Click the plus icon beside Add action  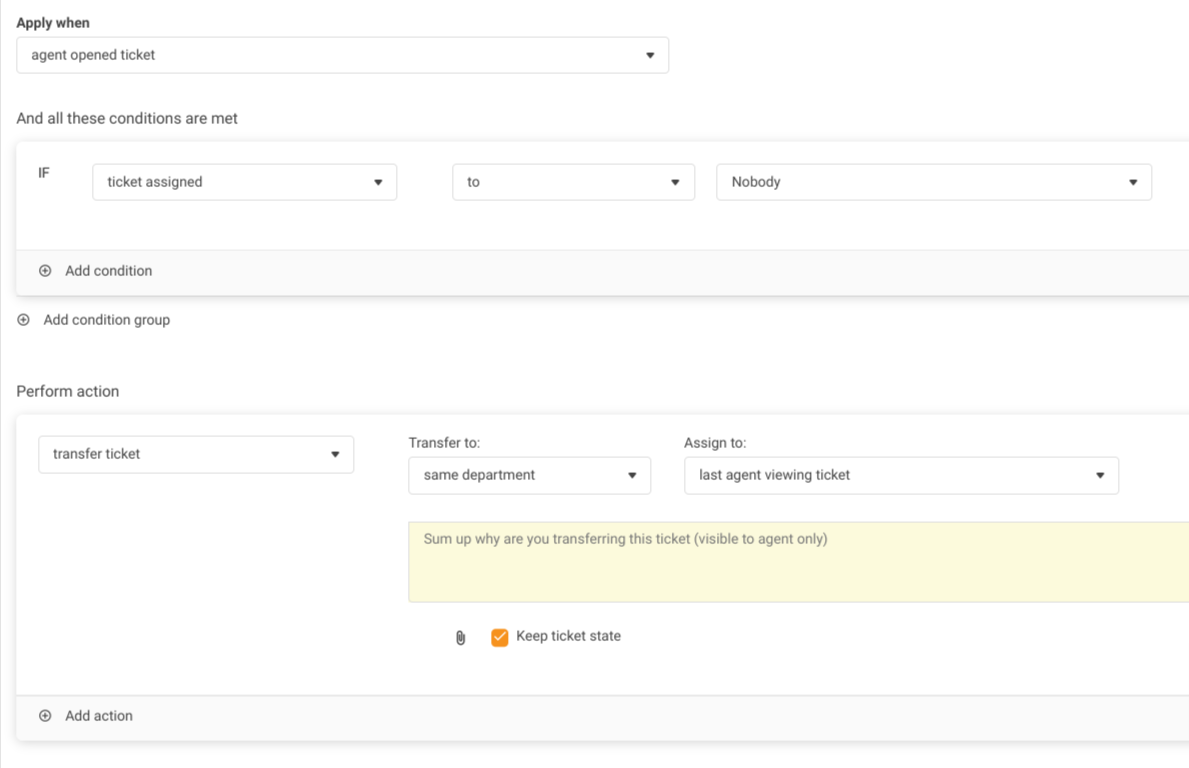(x=45, y=716)
